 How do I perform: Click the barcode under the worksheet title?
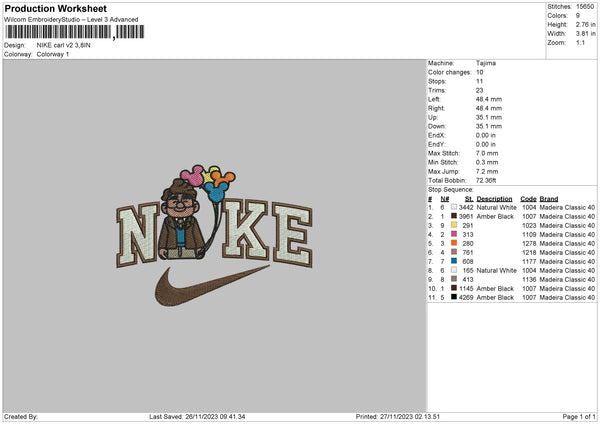75,32
